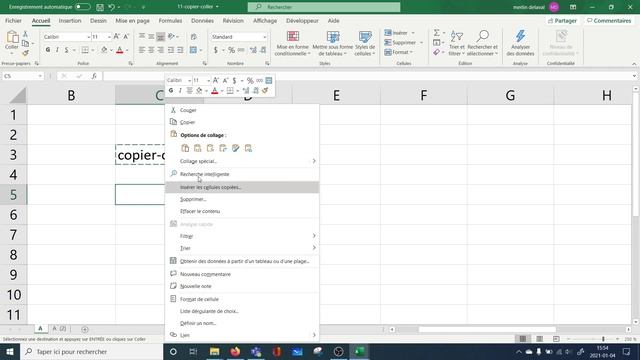Click the ribbon font color red A

[x=120, y=50]
